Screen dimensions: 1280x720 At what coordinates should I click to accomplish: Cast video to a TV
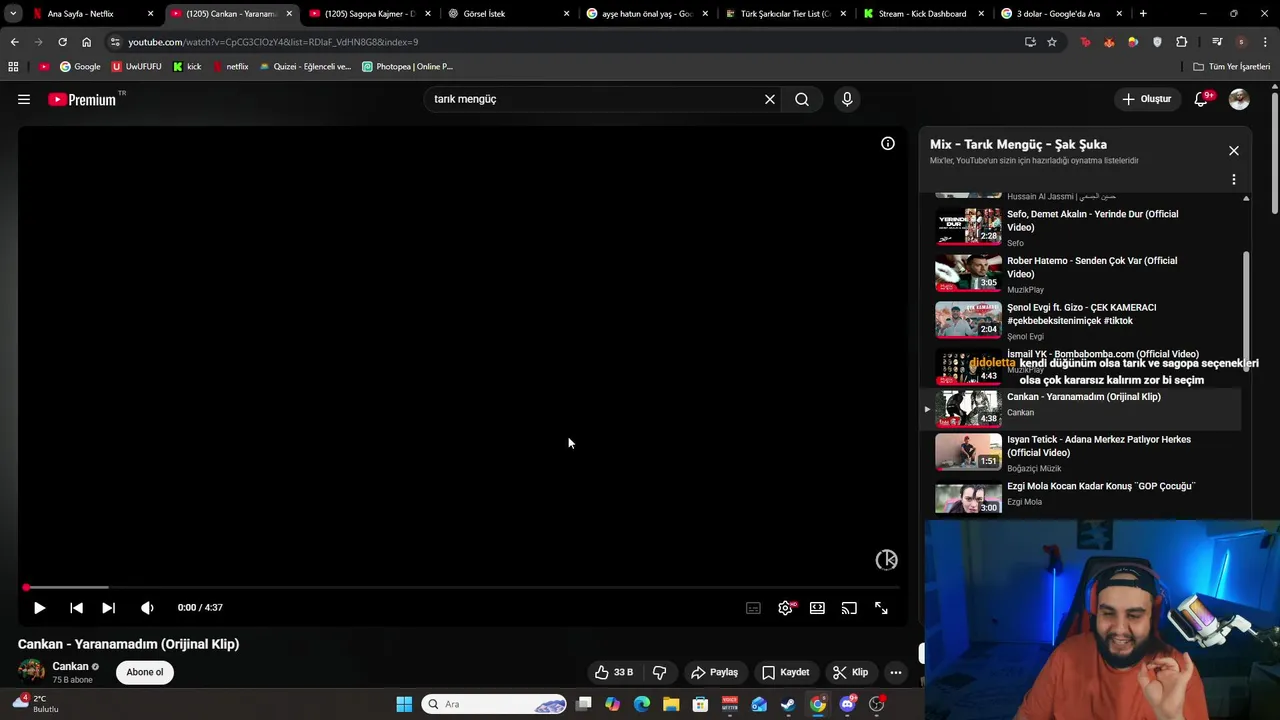[849, 608]
